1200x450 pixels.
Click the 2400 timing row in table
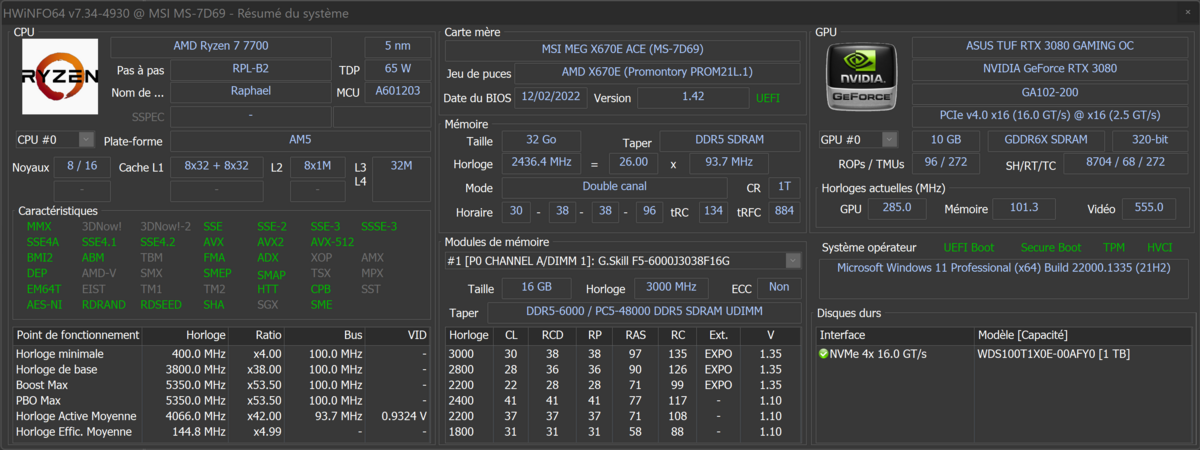click(622, 400)
